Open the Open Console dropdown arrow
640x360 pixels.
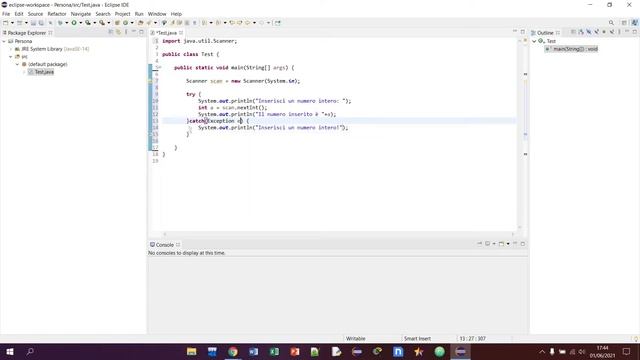click(508, 244)
